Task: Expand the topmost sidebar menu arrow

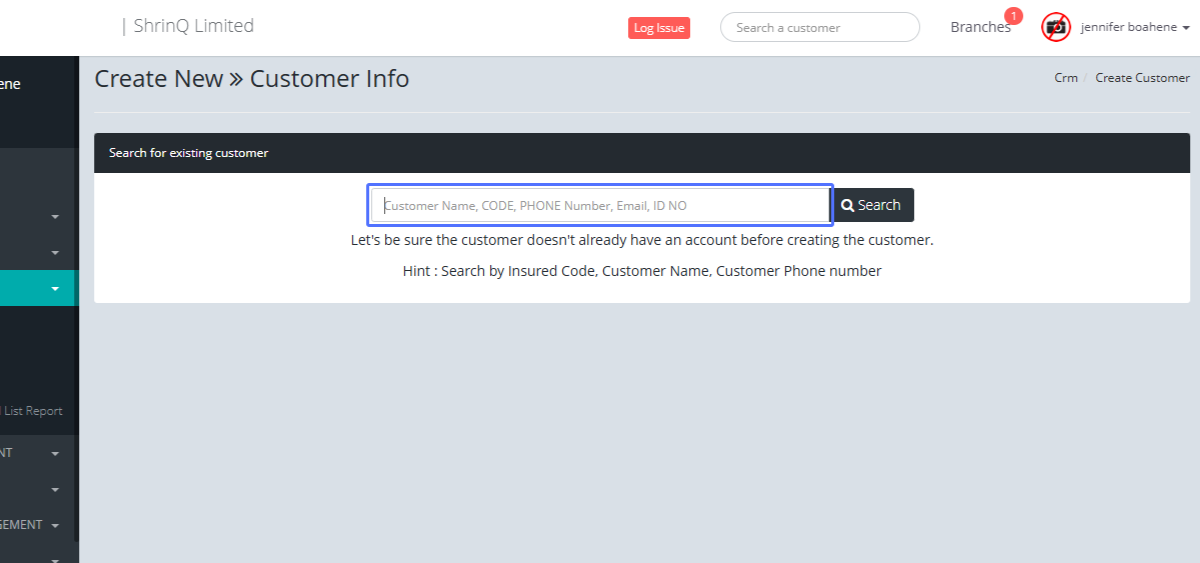Action: (55, 216)
